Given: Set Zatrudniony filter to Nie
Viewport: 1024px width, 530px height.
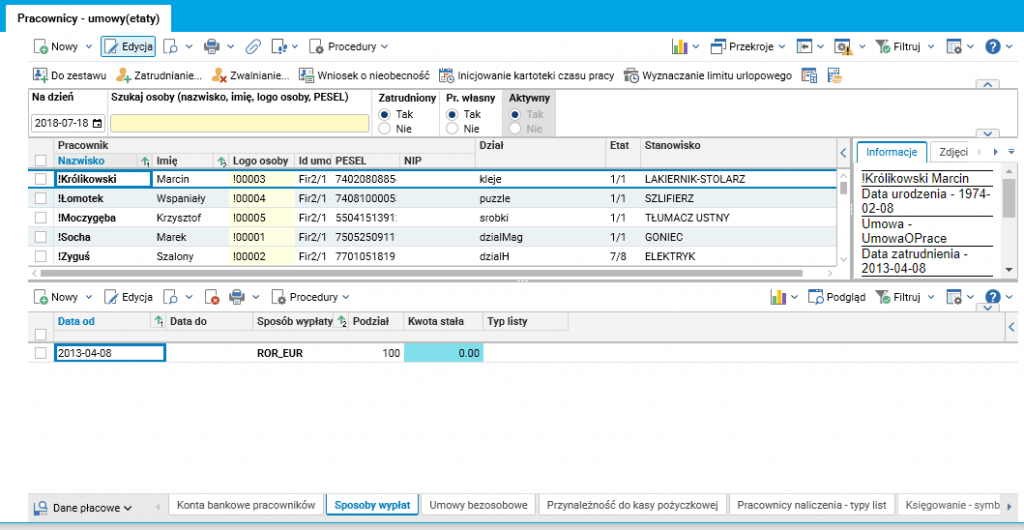Looking at the screenshot, I should [x=385, y=129].
